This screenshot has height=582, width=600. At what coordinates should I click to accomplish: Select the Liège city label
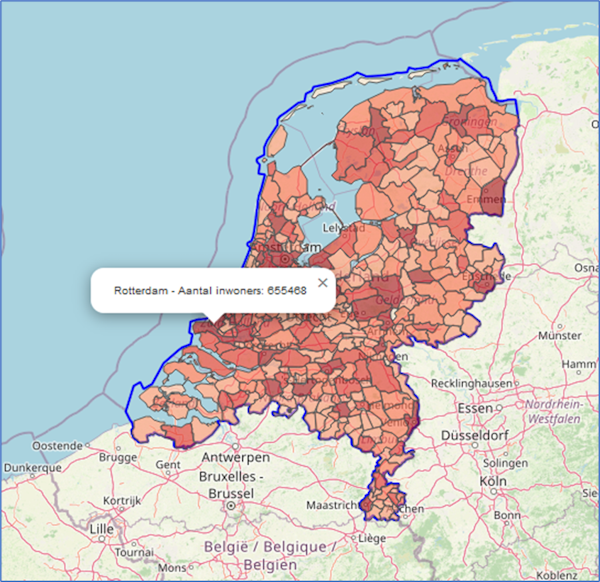tap(372, 538)
